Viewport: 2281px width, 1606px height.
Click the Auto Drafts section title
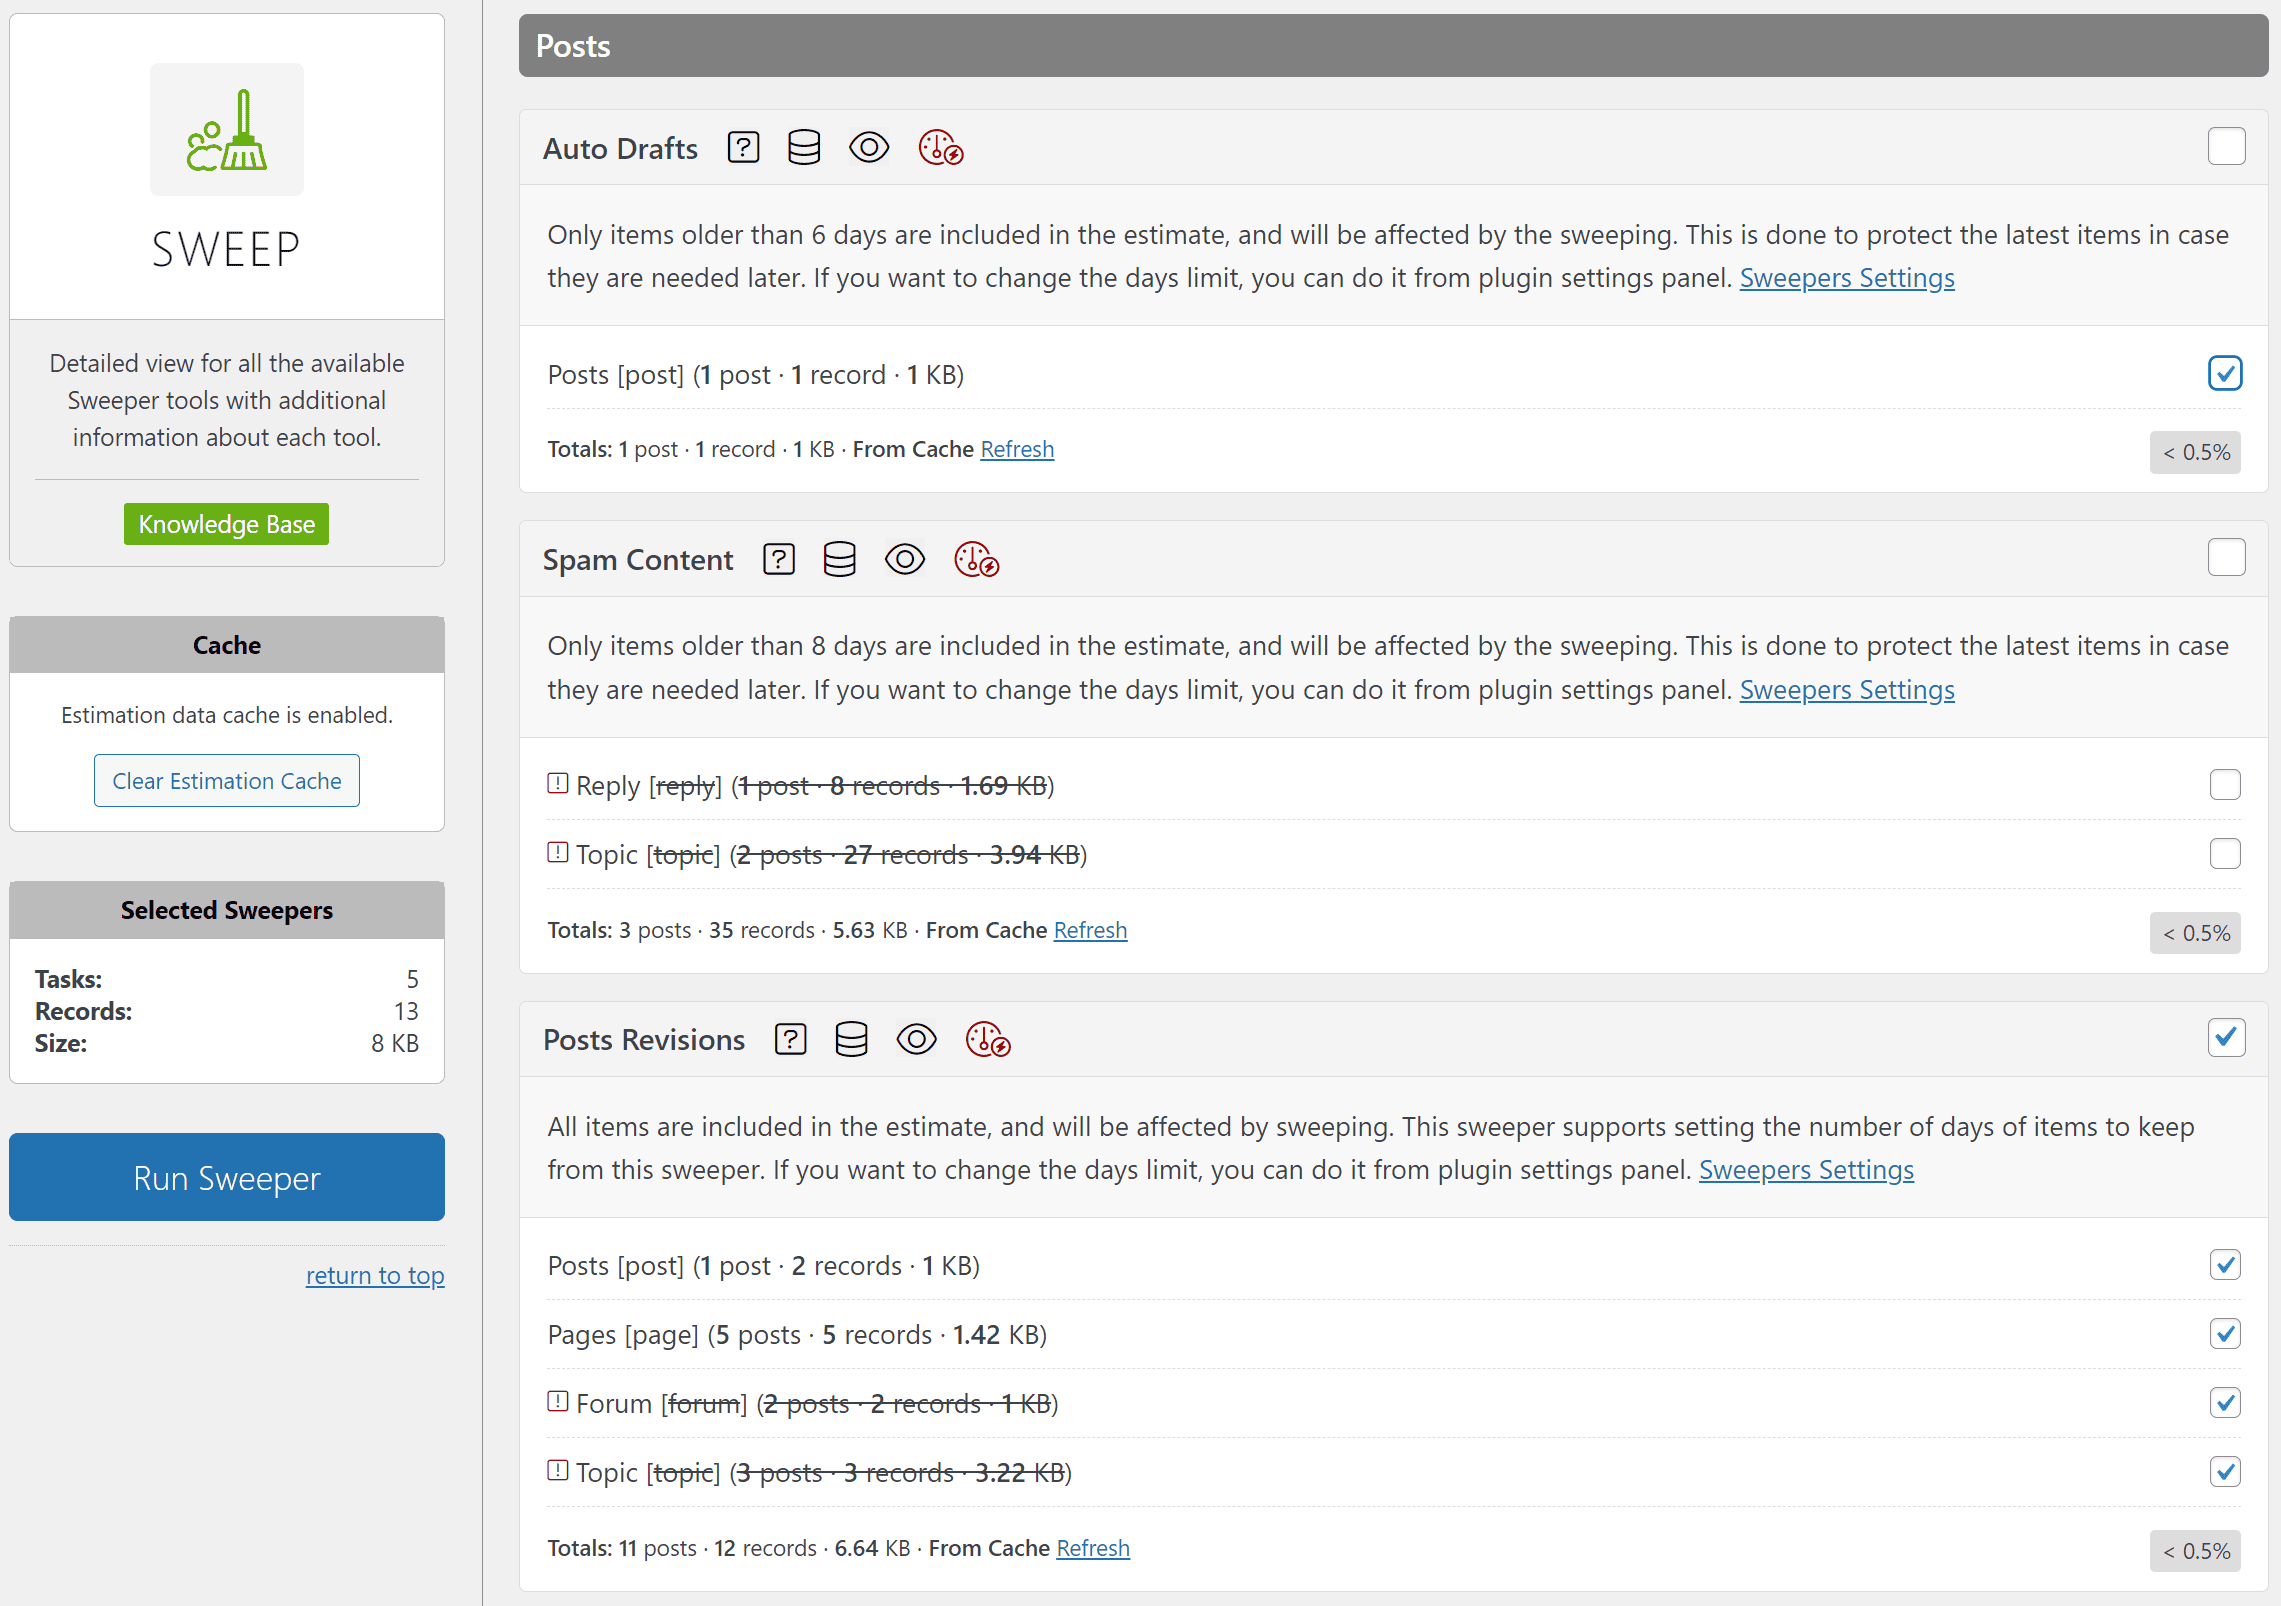620,149
